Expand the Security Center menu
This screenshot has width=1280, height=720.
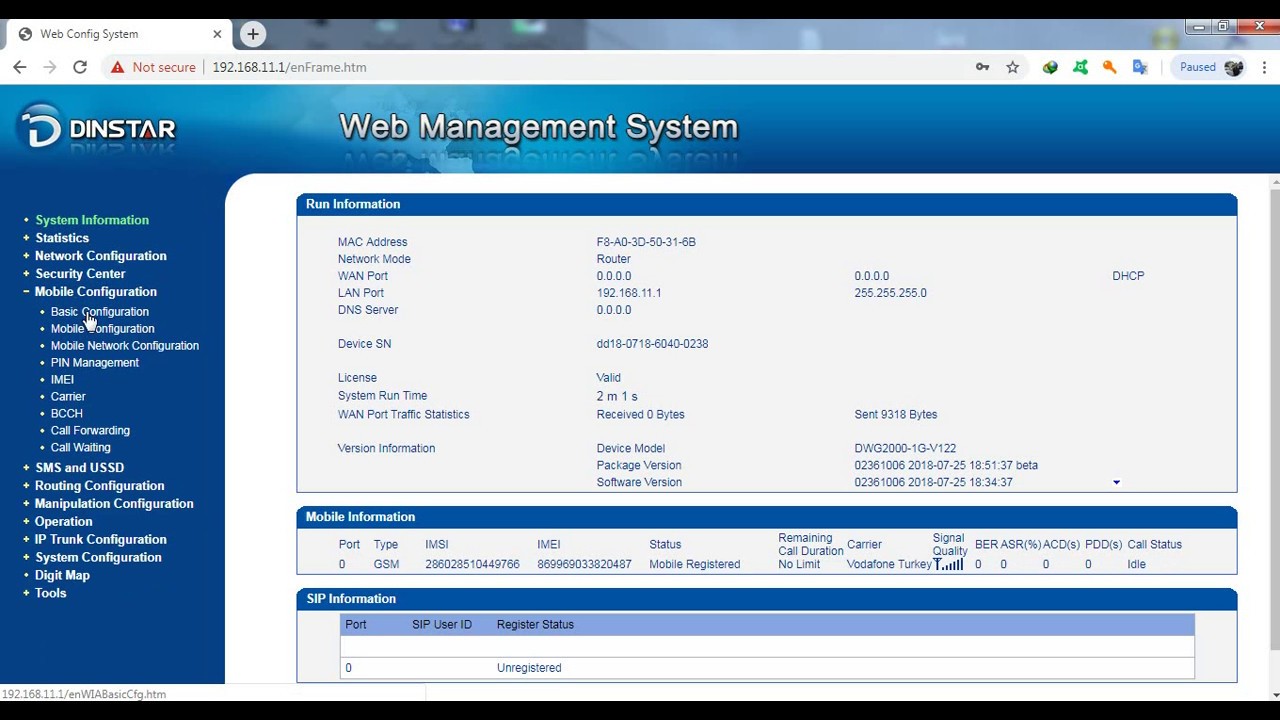click(x=80, y=274)
